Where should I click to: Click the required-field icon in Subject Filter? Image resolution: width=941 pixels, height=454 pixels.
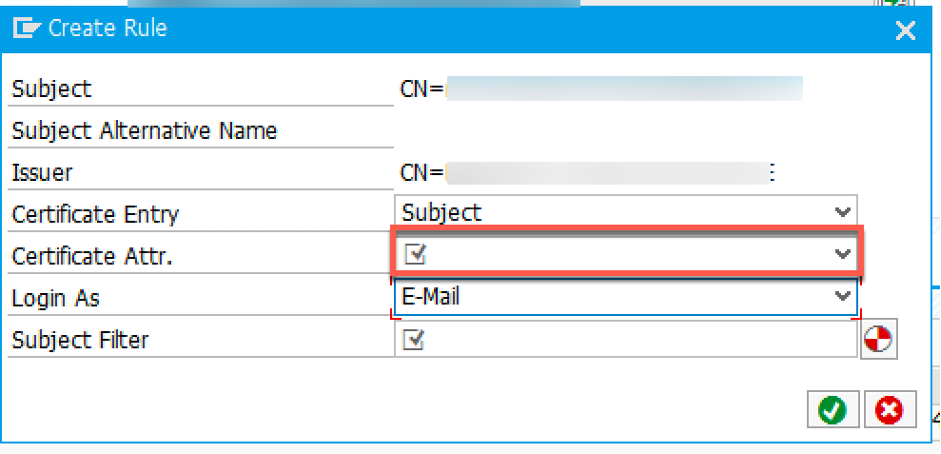[x=415, y=339]
